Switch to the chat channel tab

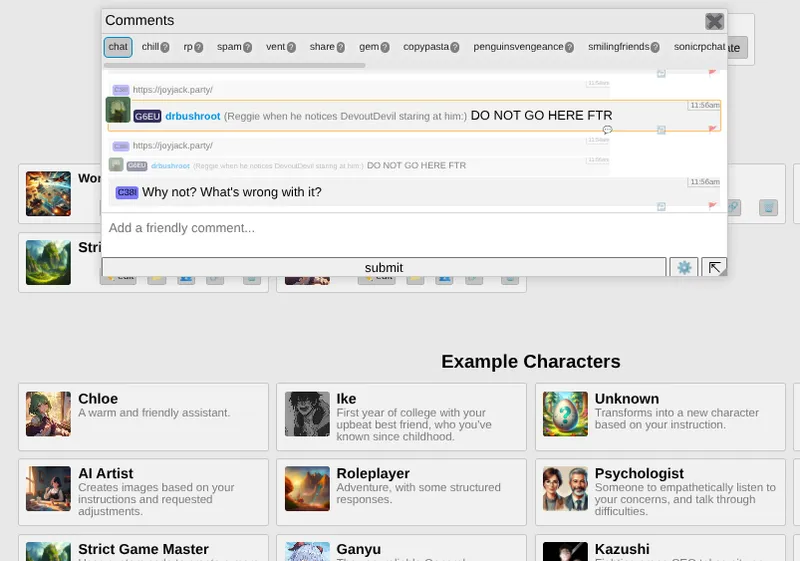(x=118, y=47)
